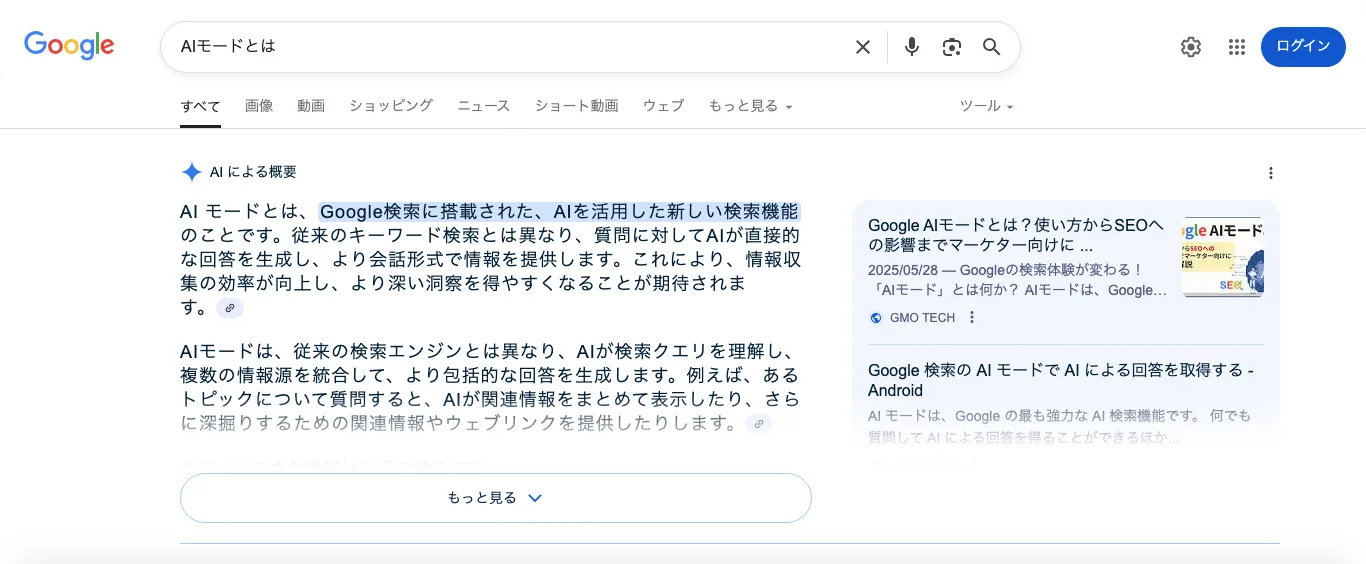
Task: Click the paragraph starting AIモードは、従来の検索エンジン
Action: [x=490, y=387]
